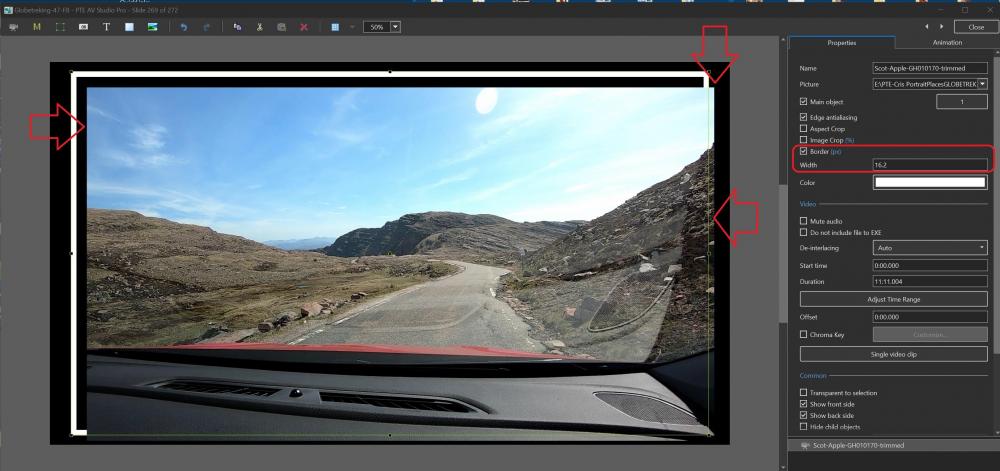Click the Add Mask 'M' icon
The width and height of the screenshot is (1000, 471).
[x=37, y=26]
